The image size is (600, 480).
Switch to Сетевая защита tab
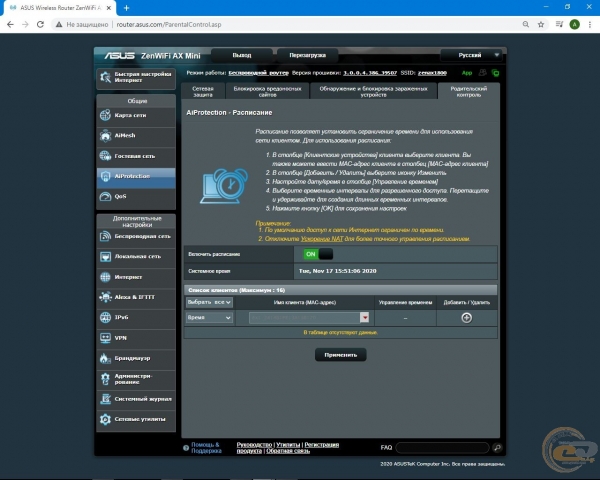(203, 91)
